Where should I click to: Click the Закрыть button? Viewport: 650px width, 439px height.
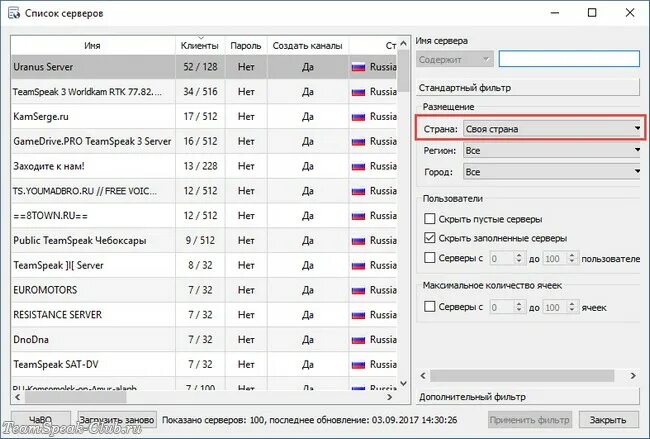pyautogui.click(x=608, y=420)
